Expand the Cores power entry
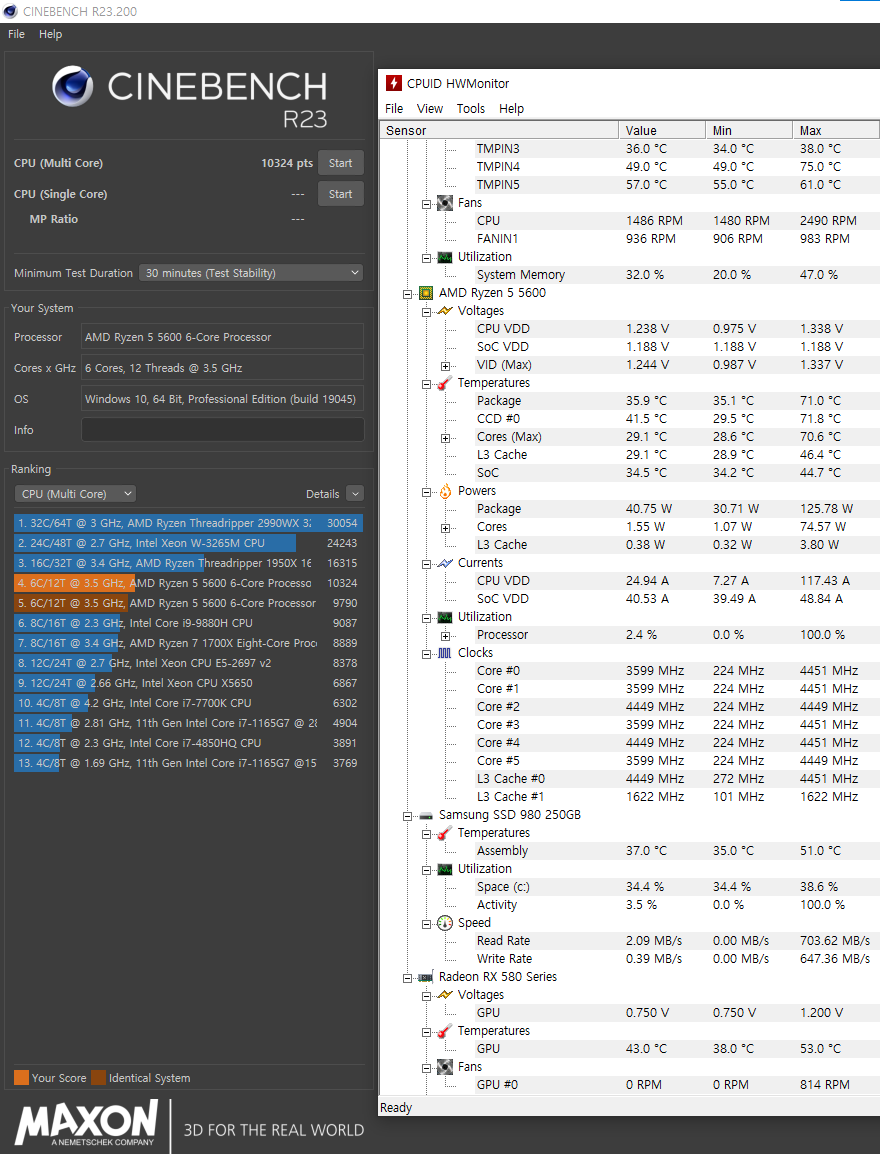The height and width of the screenshot is (1154, 880). point(445,528)
